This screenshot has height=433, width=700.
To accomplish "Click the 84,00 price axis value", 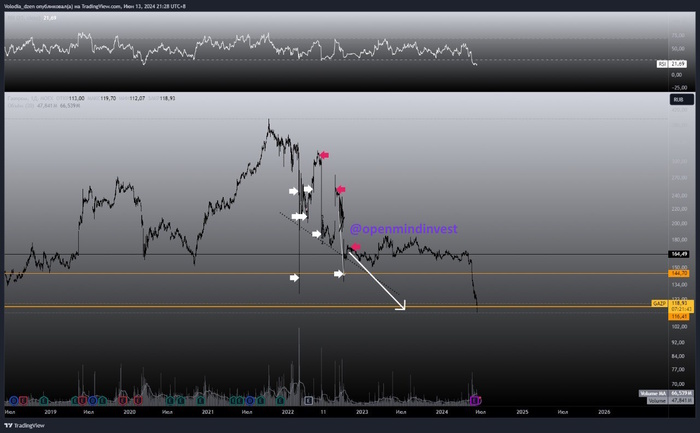I will pyautogui.click(x=678, y=356).
